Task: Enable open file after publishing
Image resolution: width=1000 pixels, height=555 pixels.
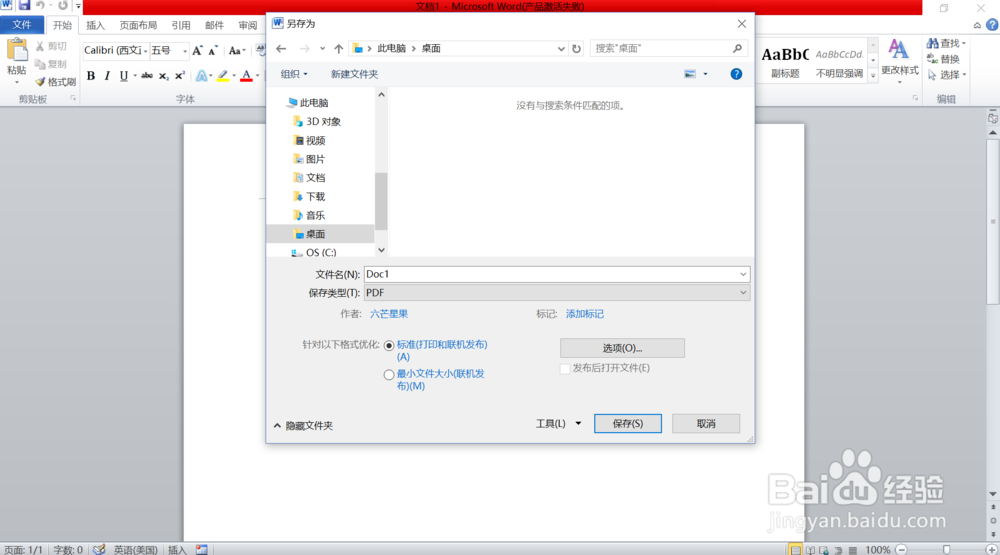Action: coord(565,369)
